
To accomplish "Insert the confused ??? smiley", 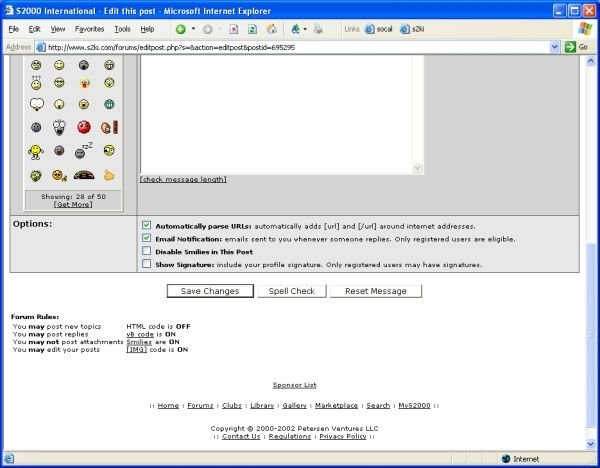I will (36, 82).
